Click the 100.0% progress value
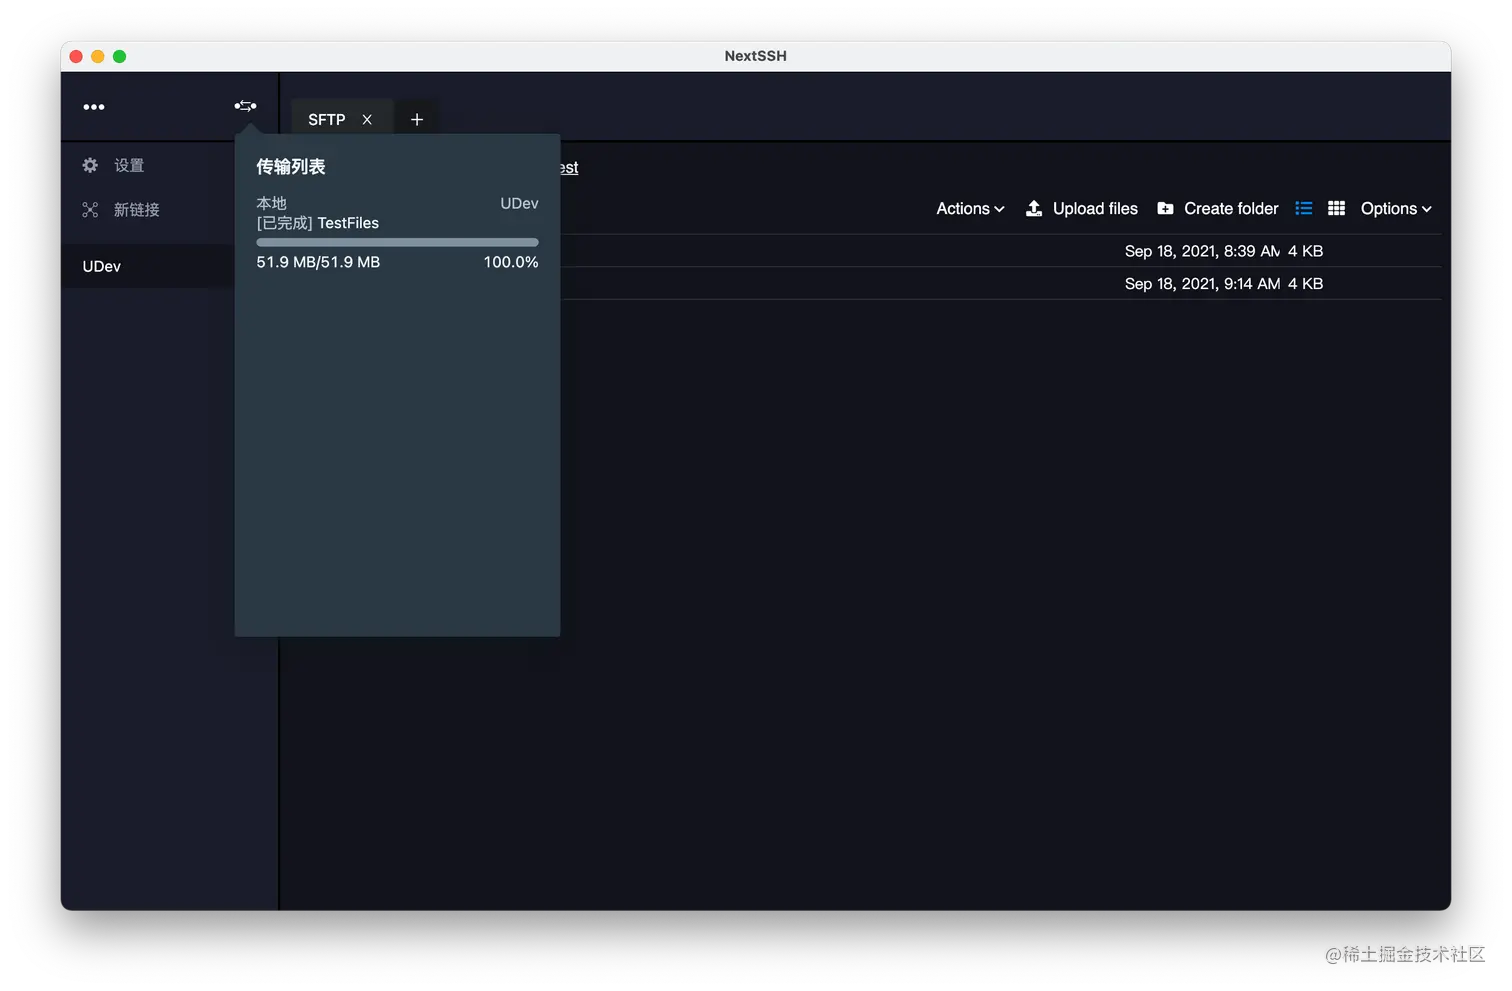The image size is (1512, 991). pos(511,262)
